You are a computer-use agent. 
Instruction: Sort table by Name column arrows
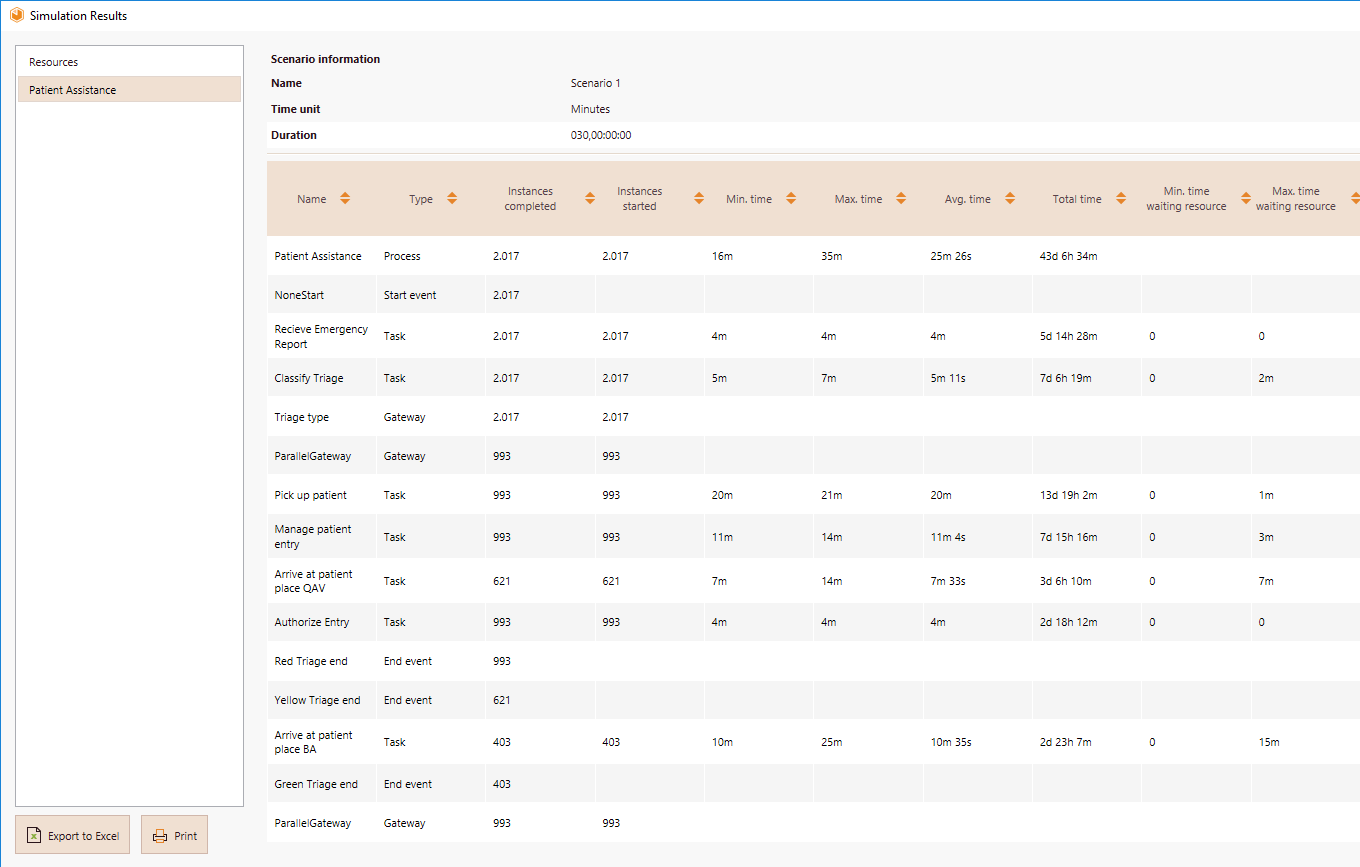[x=345, y=198]
